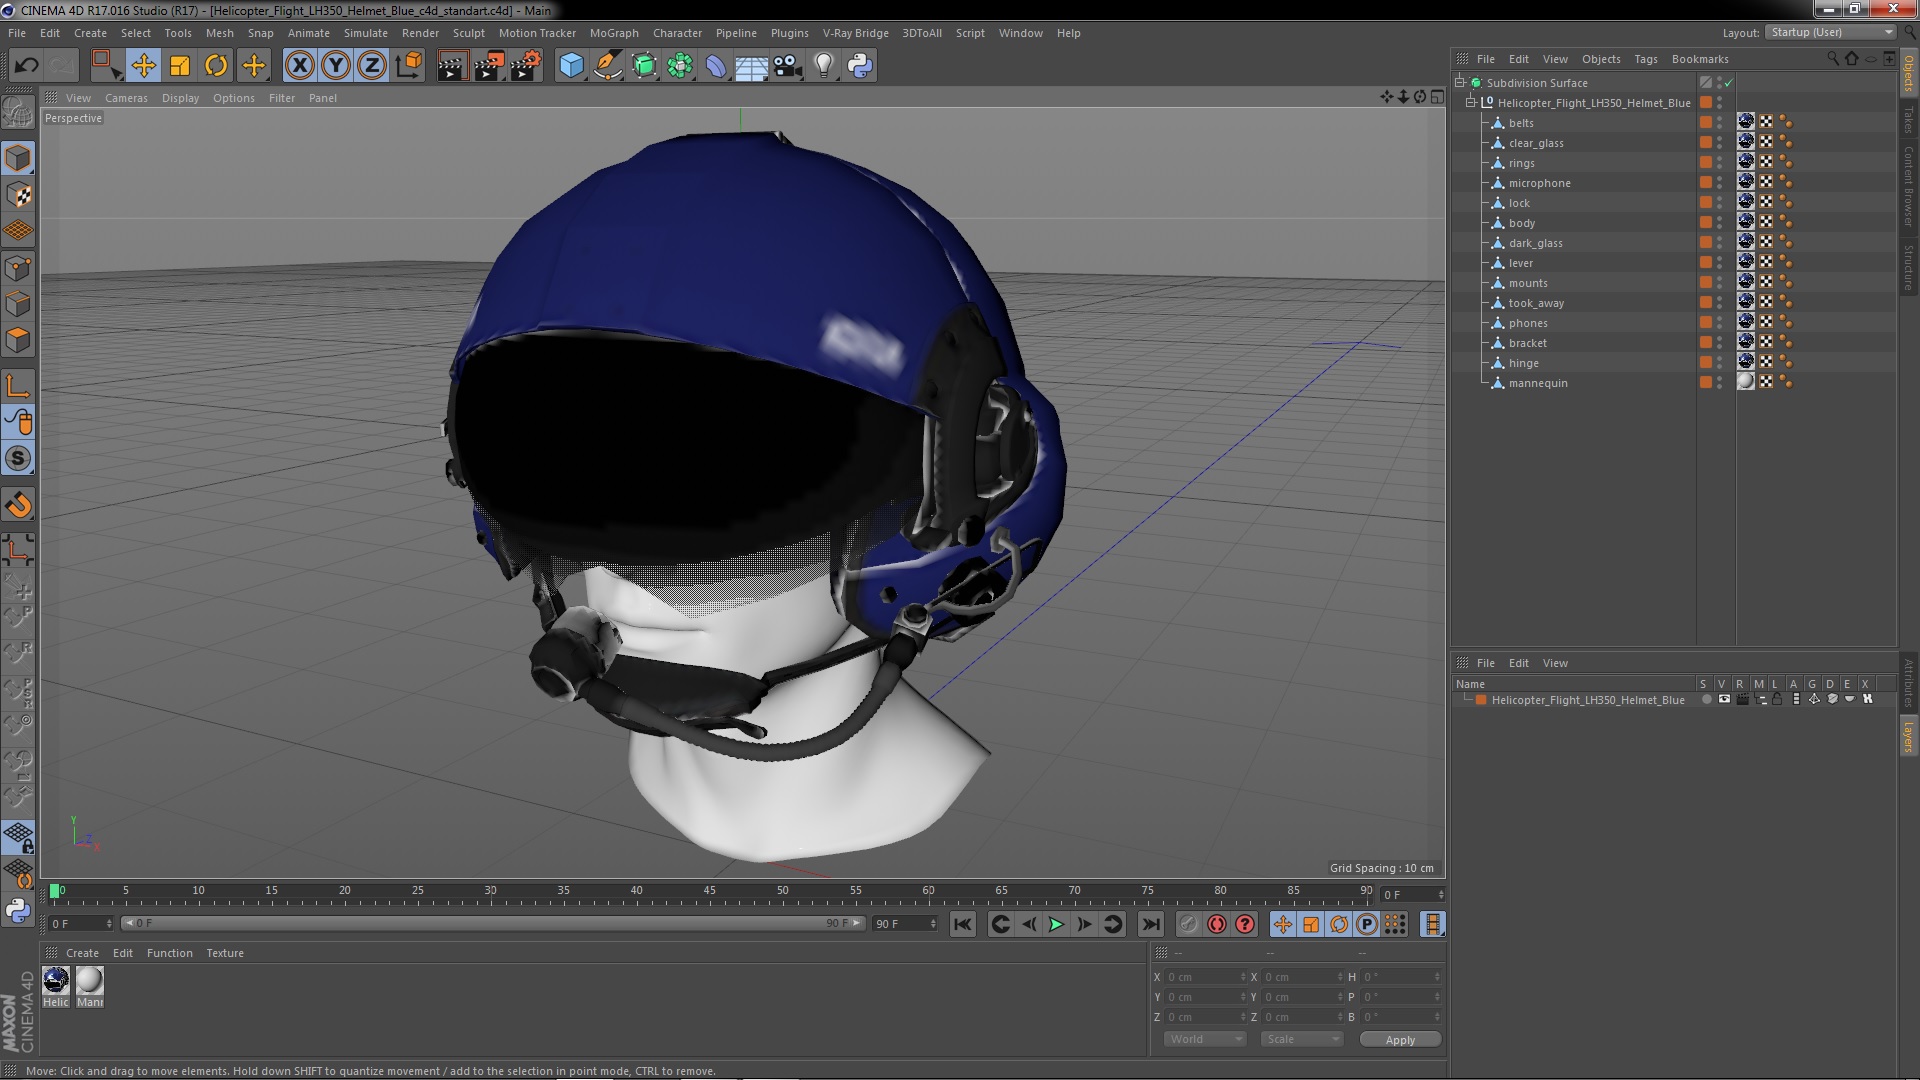1920x1080 pixels.
Task: Add Subdivision Surface generator icon
Action: coord(644,66)
